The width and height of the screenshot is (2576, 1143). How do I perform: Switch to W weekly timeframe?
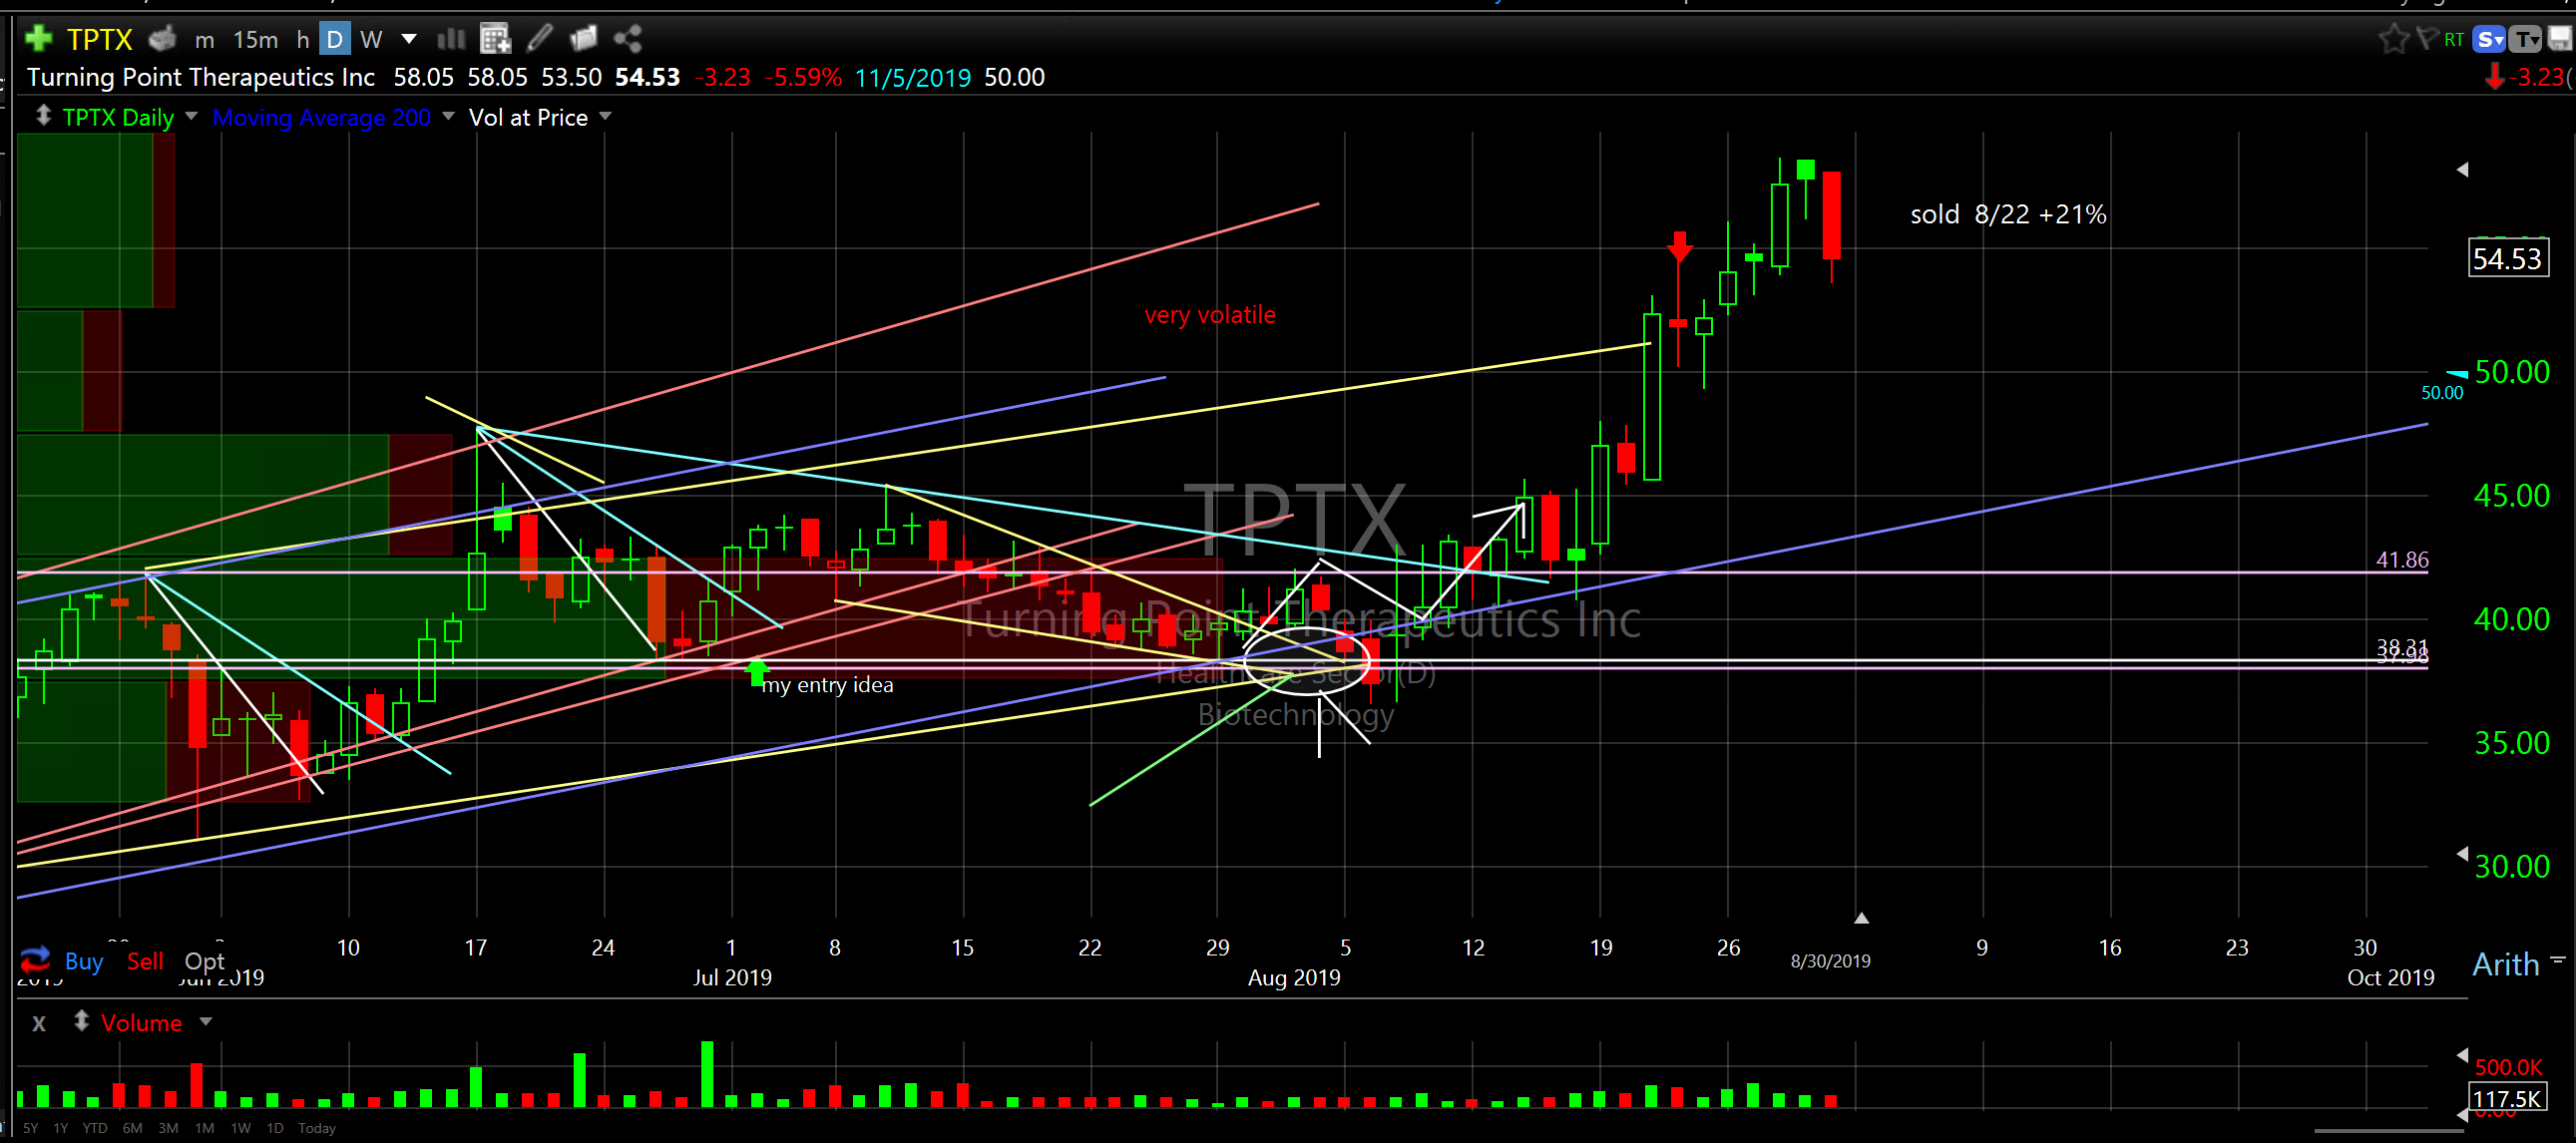pos(371,40)
